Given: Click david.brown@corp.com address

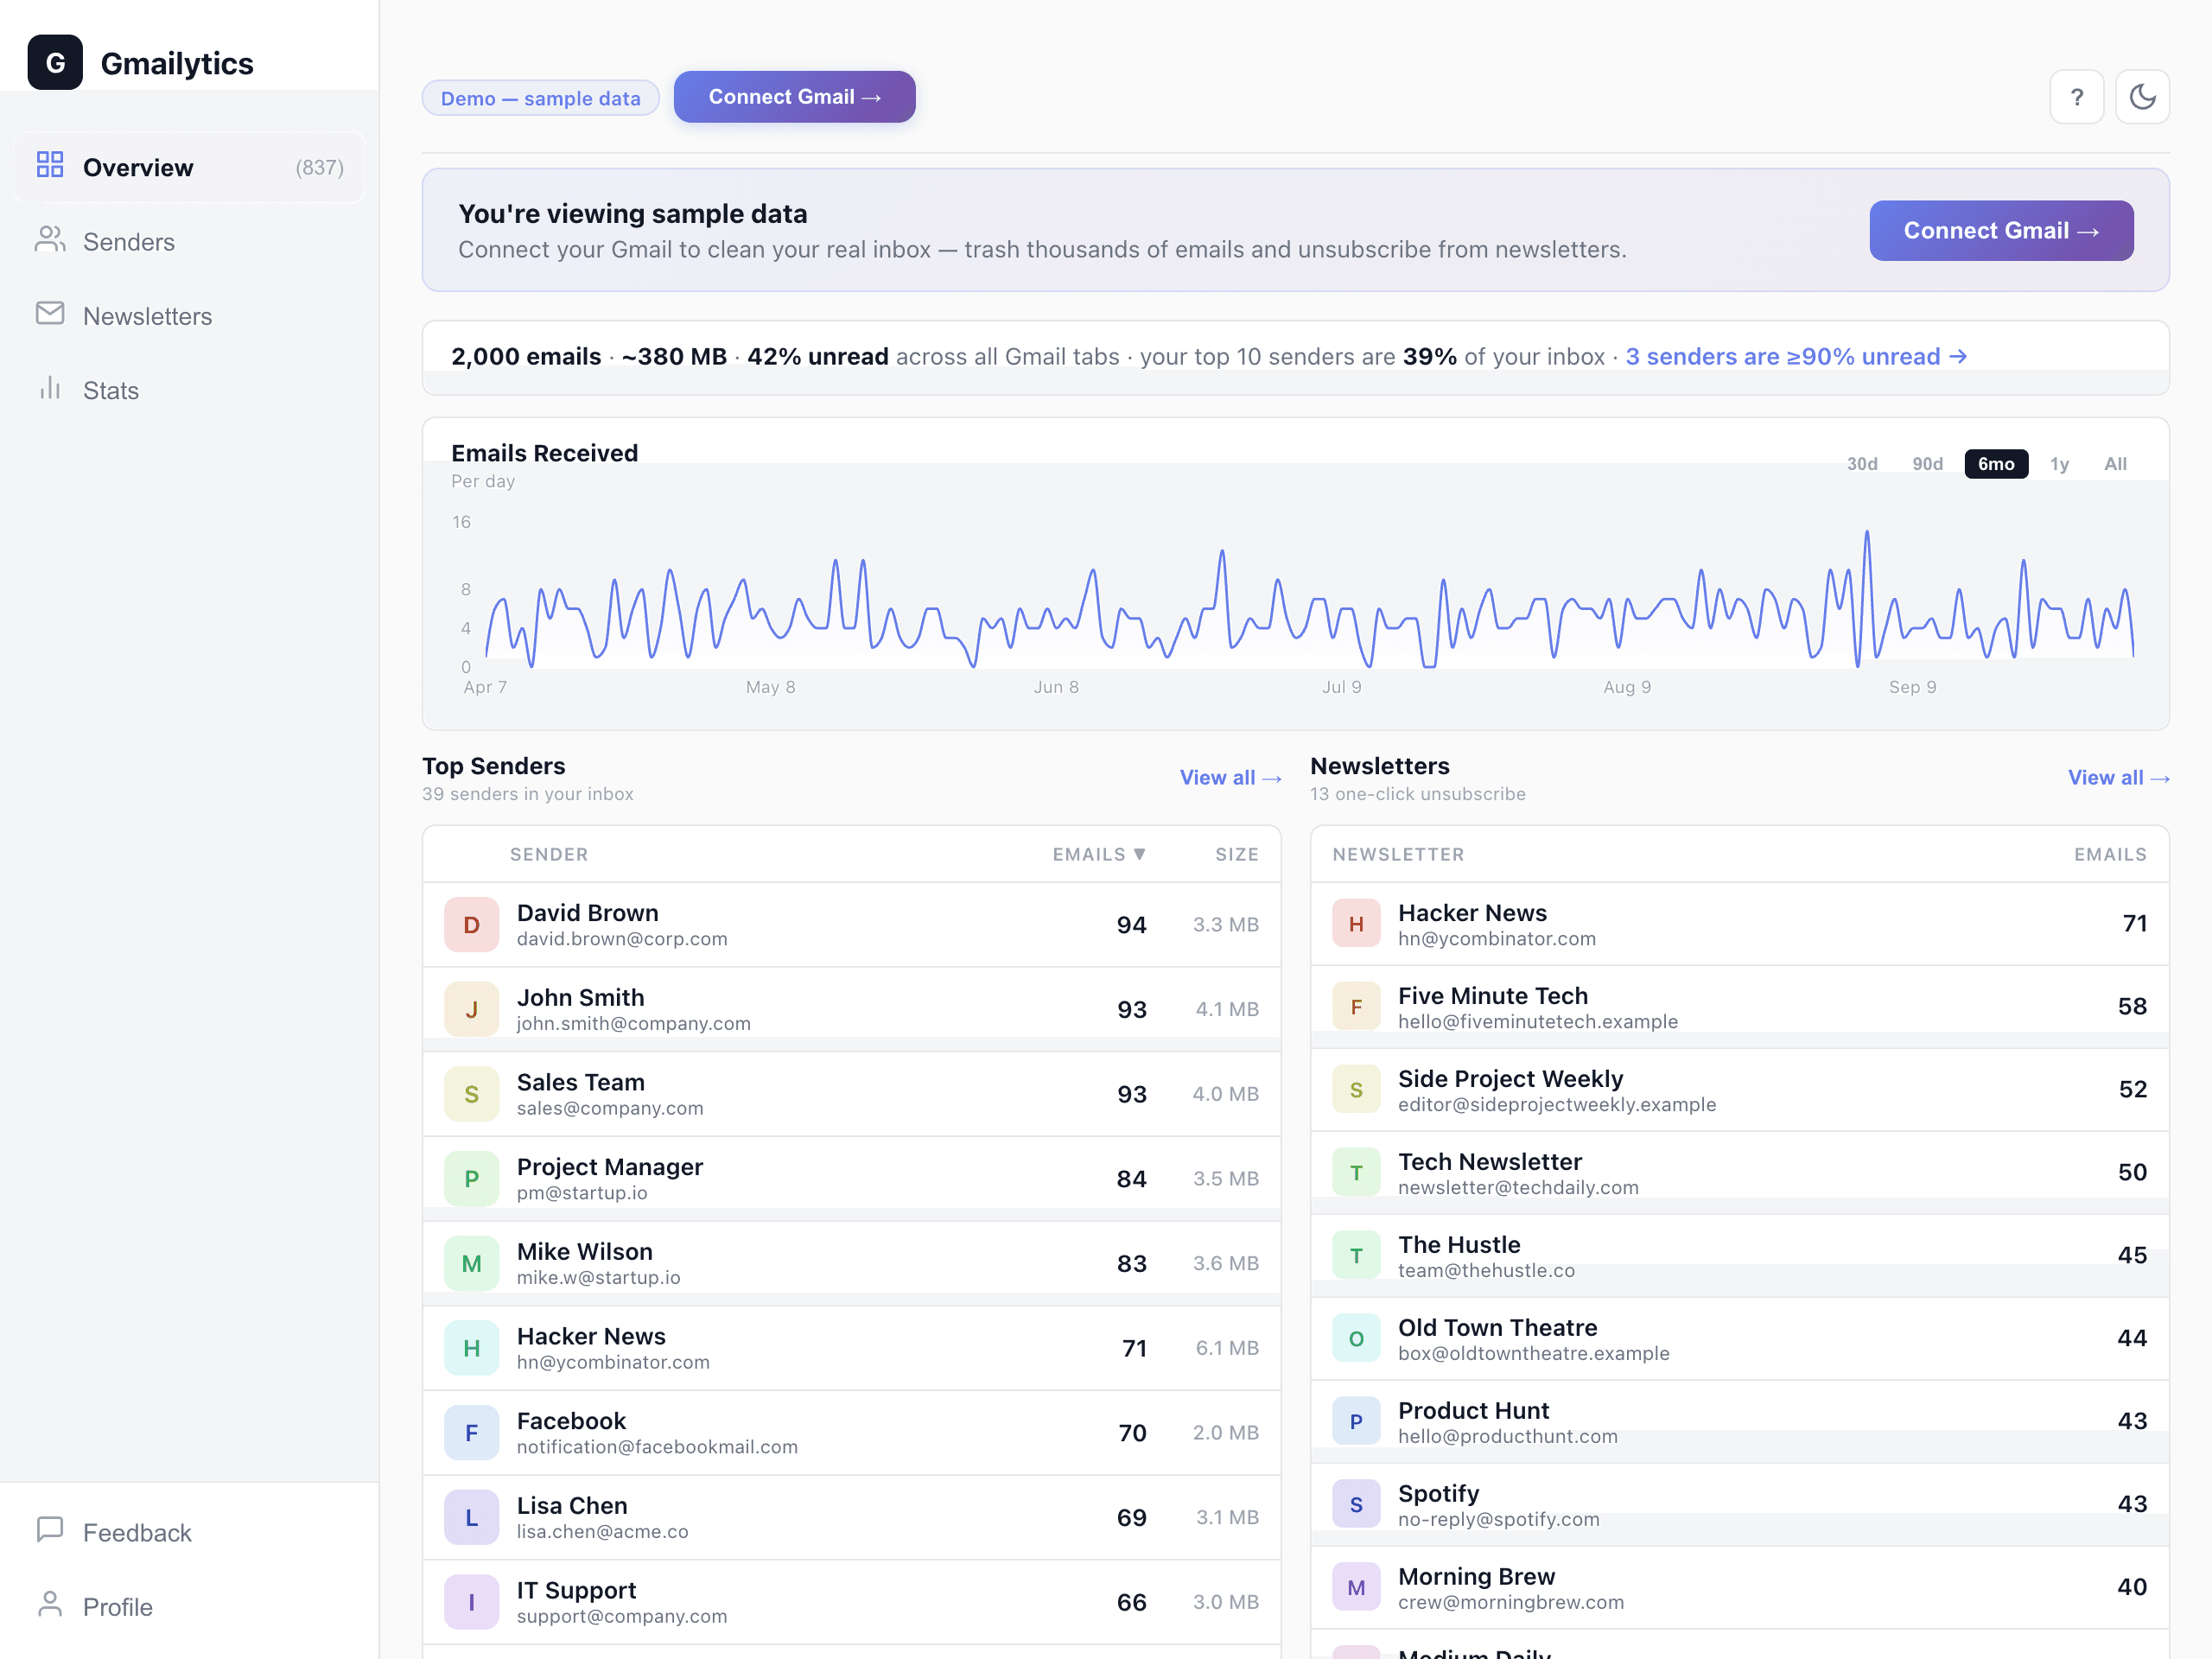Looking at the screenshot, I should click(x=622, y=939).
